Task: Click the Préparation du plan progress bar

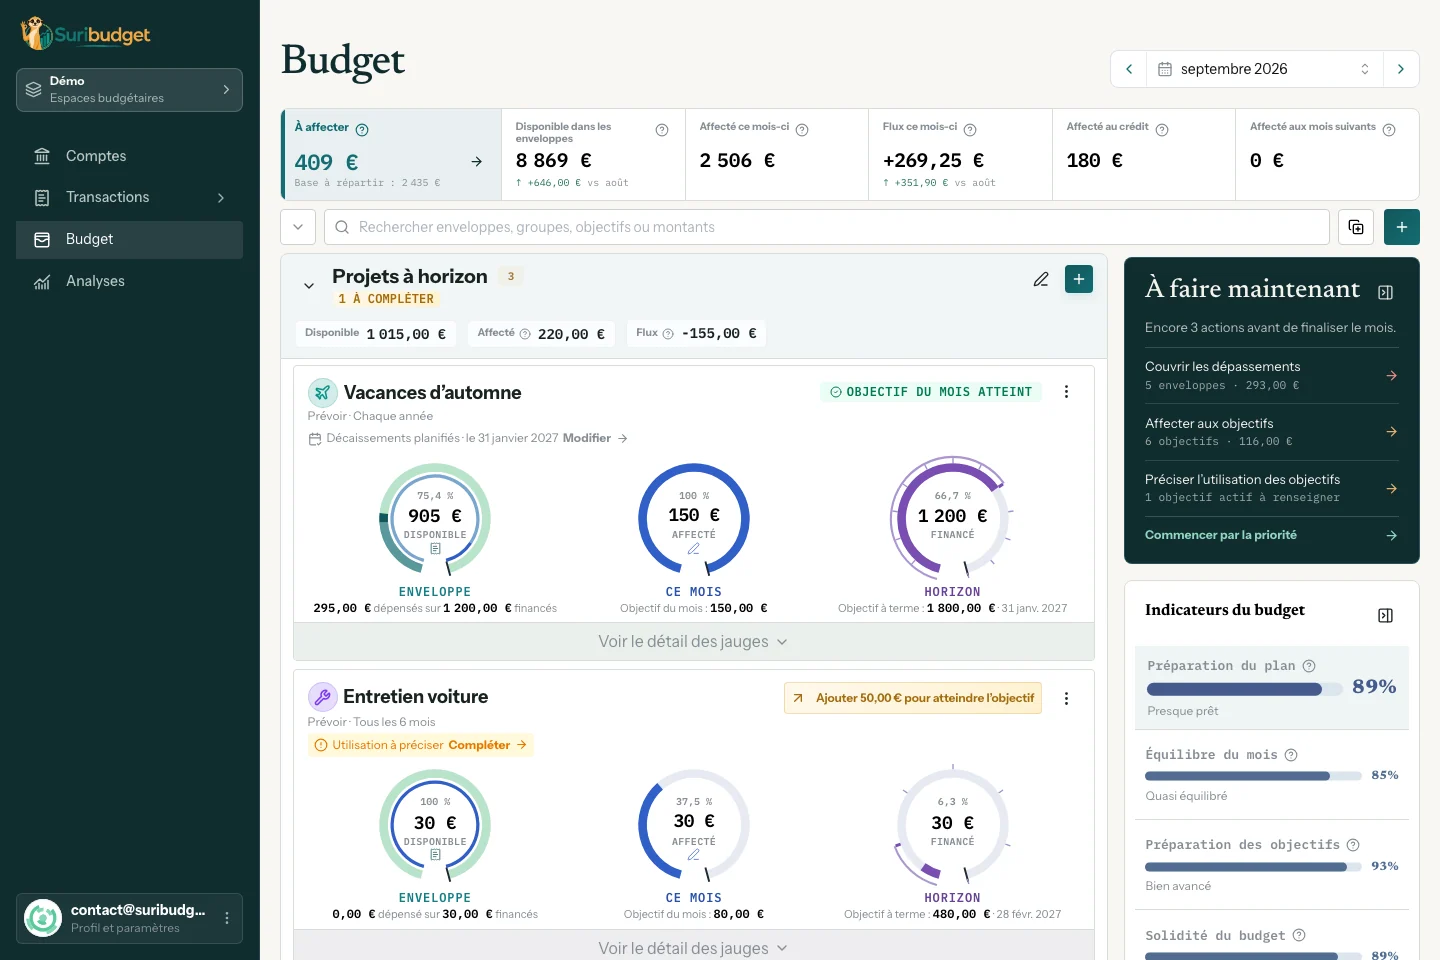Action: click(x=1246, y=689)
